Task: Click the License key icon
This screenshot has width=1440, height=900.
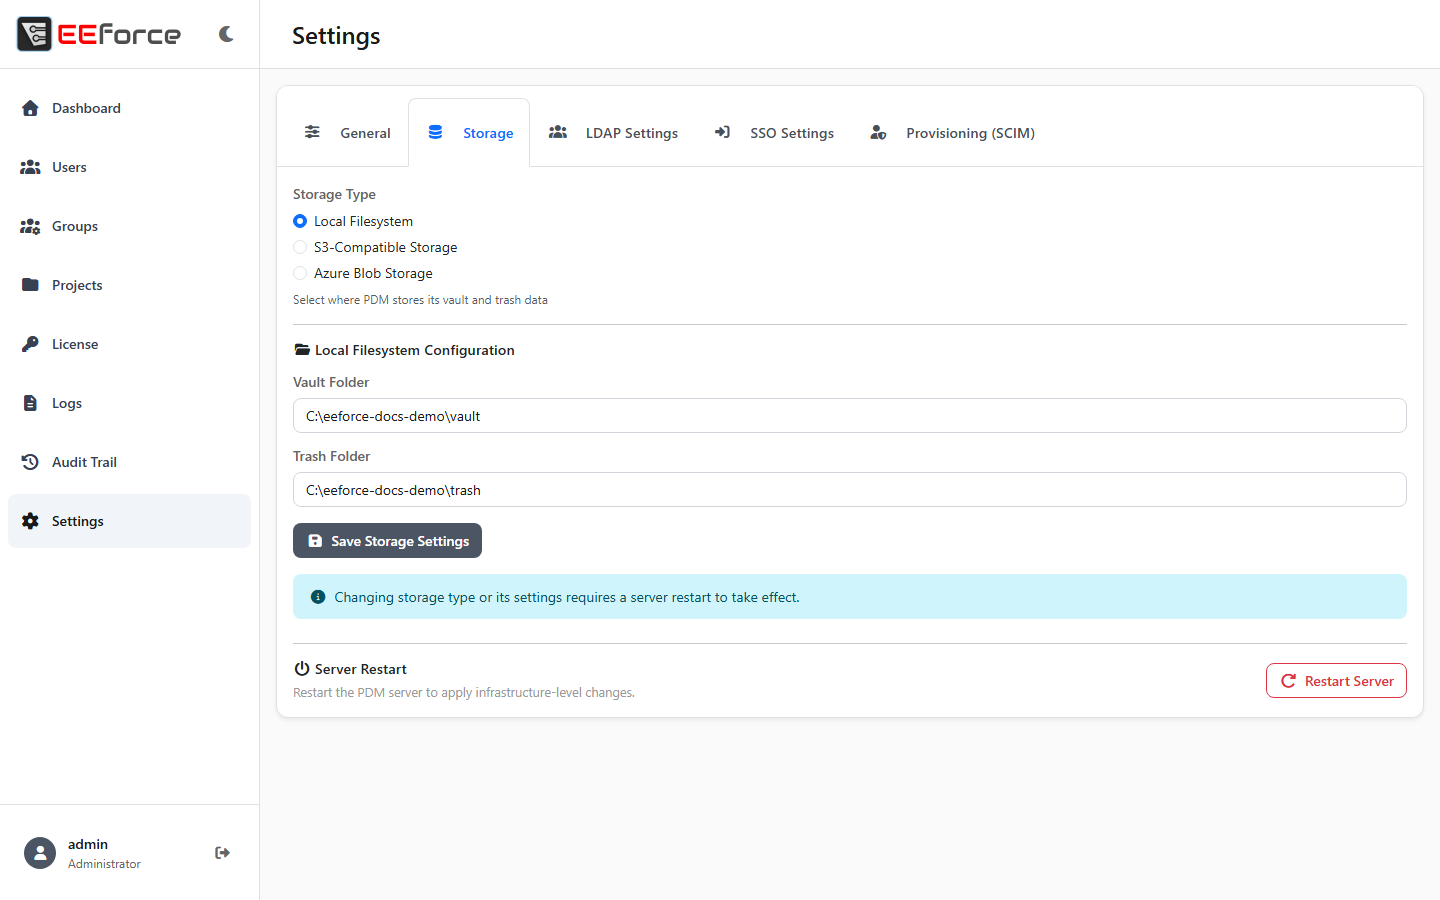Action: (30, 344)
